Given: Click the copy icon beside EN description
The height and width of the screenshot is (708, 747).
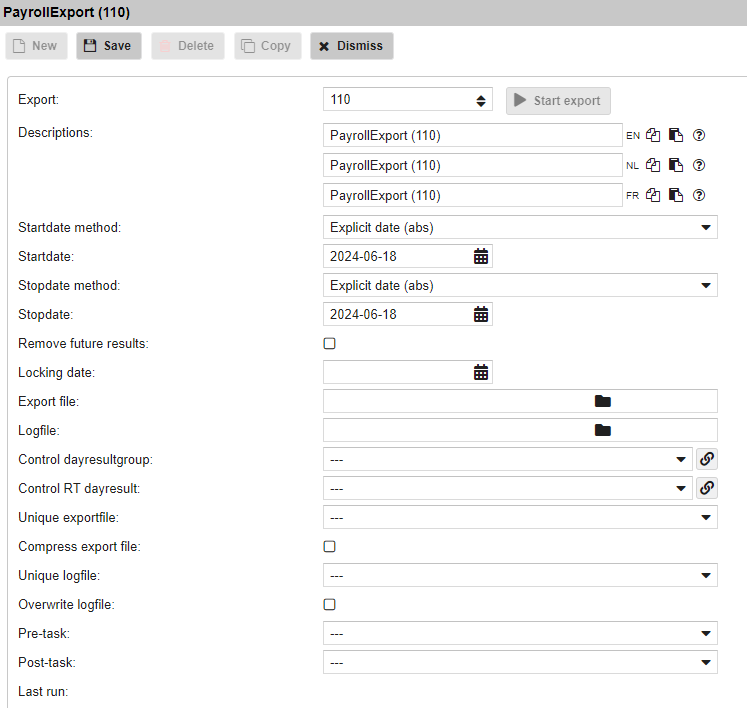Looking at the screenshot, I should [653, 136].
